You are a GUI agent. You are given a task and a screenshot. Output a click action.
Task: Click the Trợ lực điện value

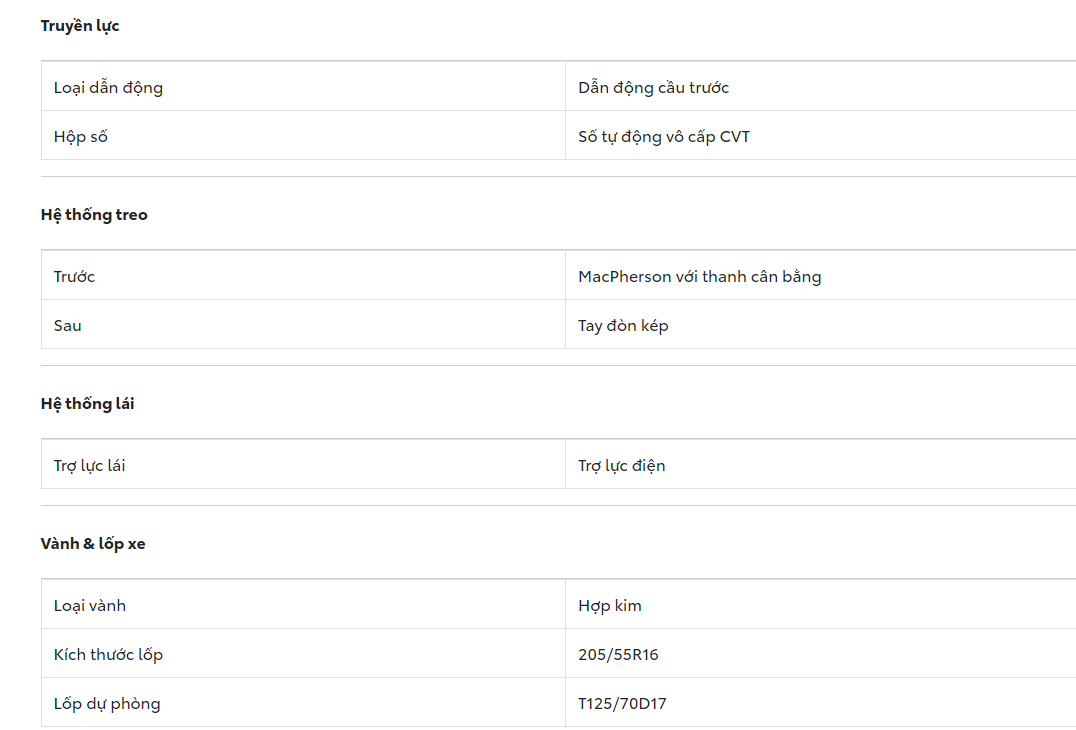(621, 465)
